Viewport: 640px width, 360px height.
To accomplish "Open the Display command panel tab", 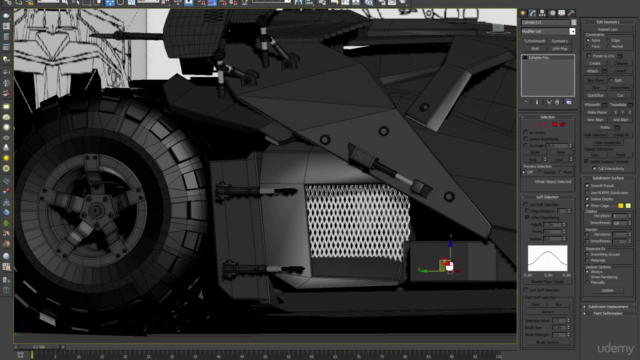I will click(x=562, y=13).
